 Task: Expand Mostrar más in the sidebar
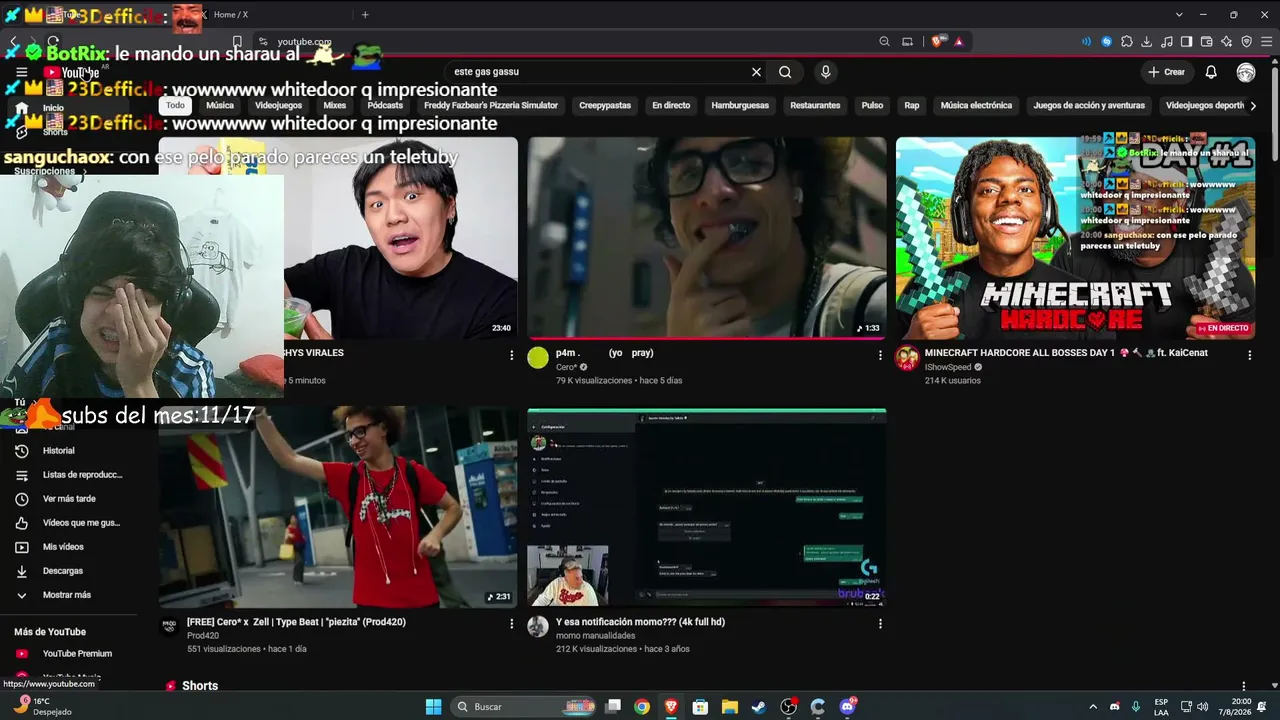tap(66, 595)
